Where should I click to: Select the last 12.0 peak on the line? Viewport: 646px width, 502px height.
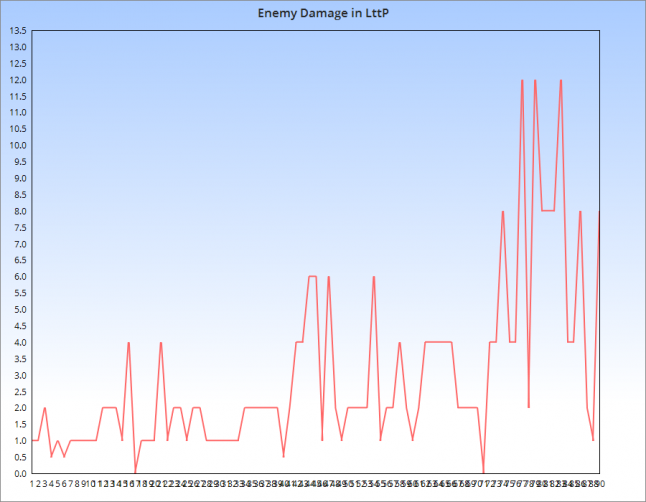[561, 80]
